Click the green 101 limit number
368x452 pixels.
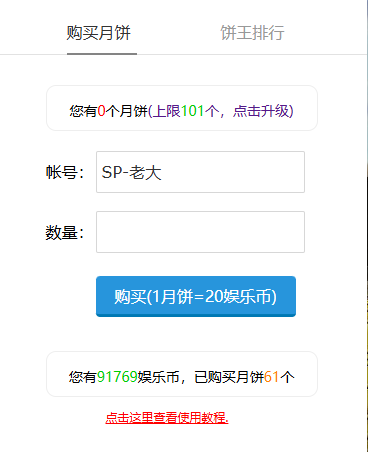193,111
